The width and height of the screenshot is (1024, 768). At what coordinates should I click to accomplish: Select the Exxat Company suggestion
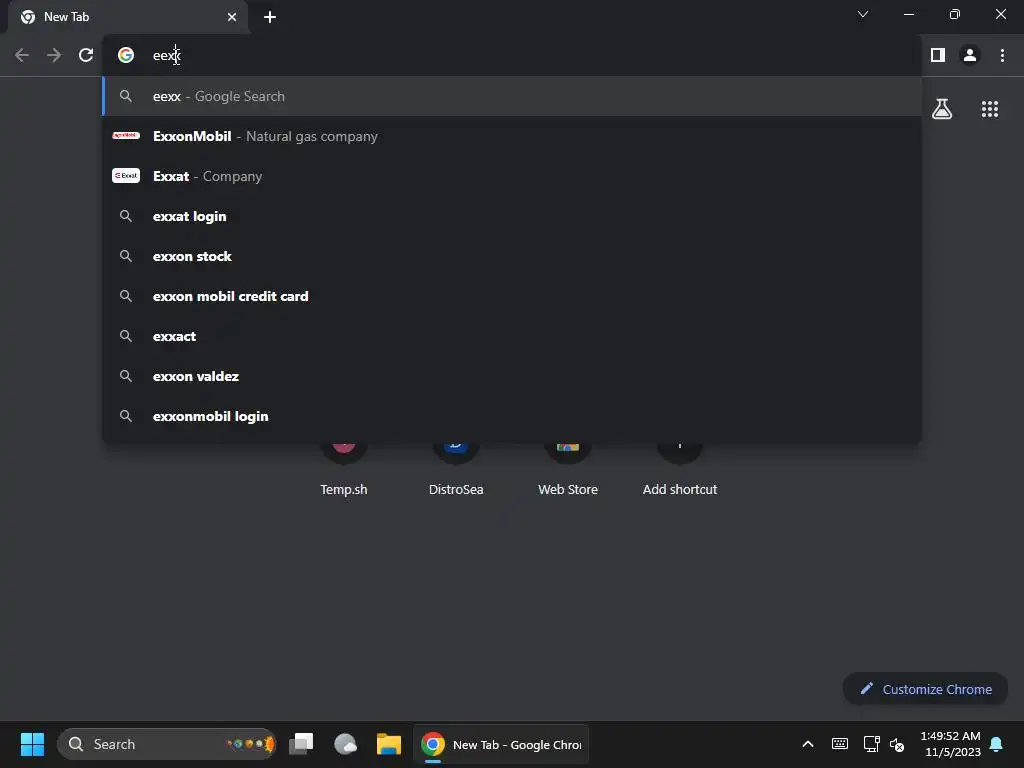pos(512,176)
